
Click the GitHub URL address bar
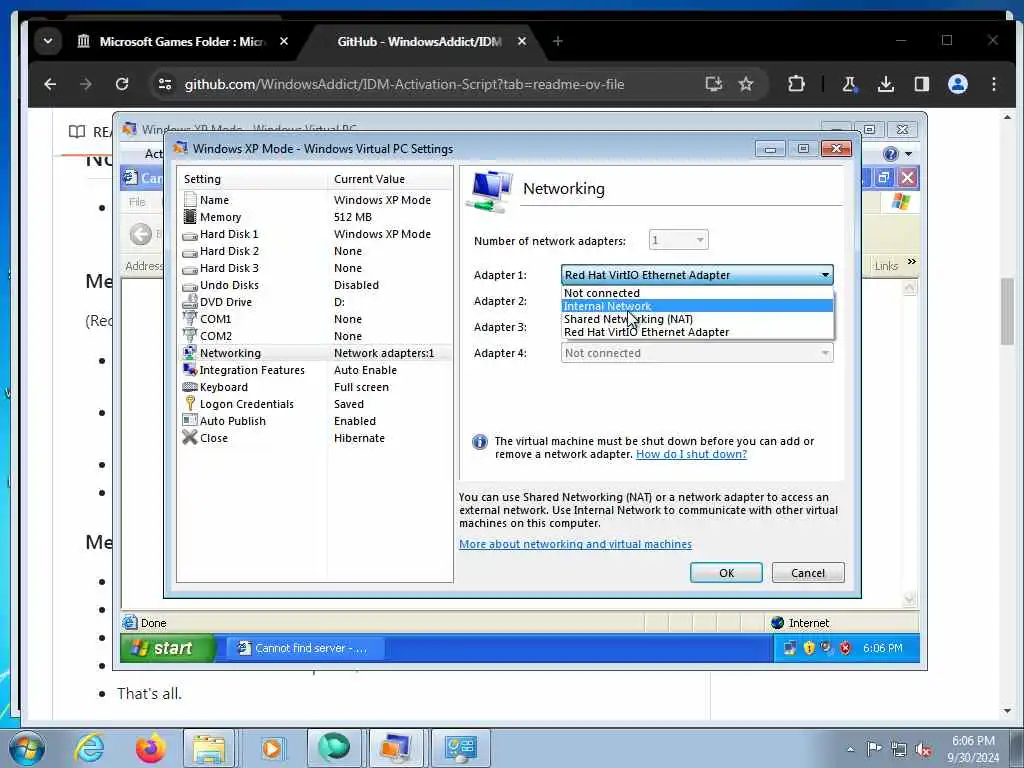[x=404, y=84]
